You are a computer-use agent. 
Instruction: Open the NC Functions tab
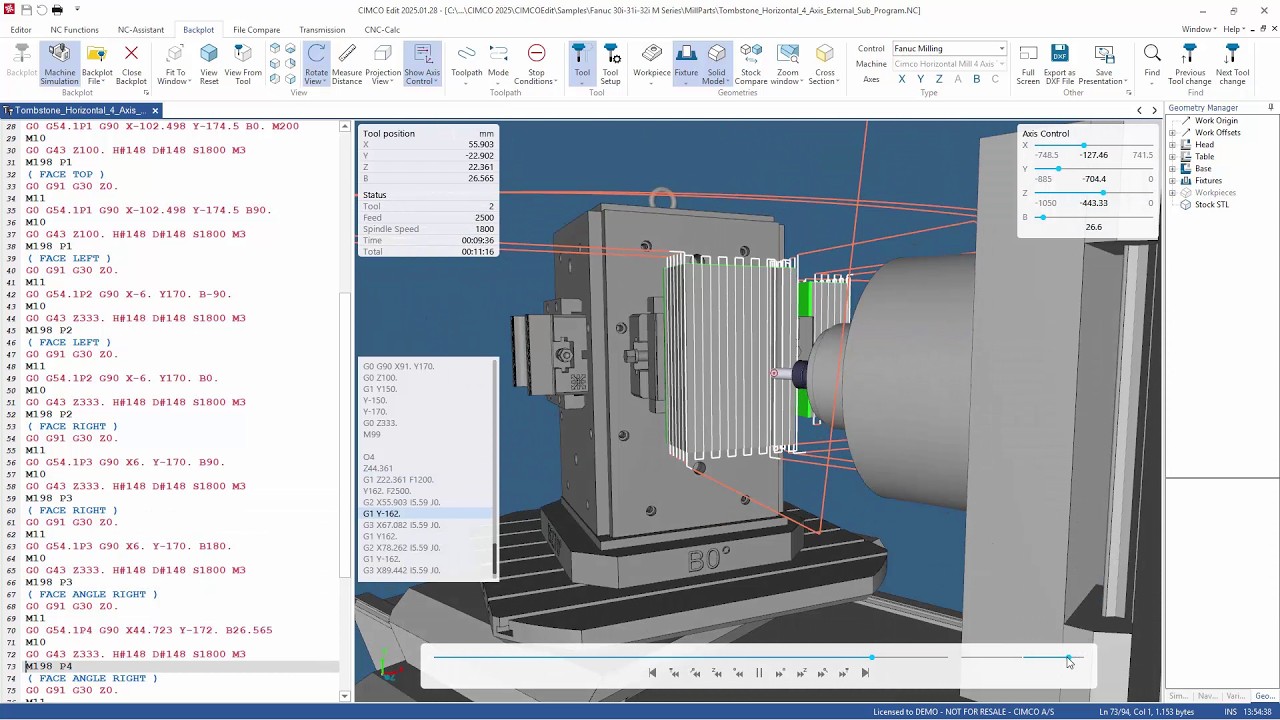coord(74,30)
